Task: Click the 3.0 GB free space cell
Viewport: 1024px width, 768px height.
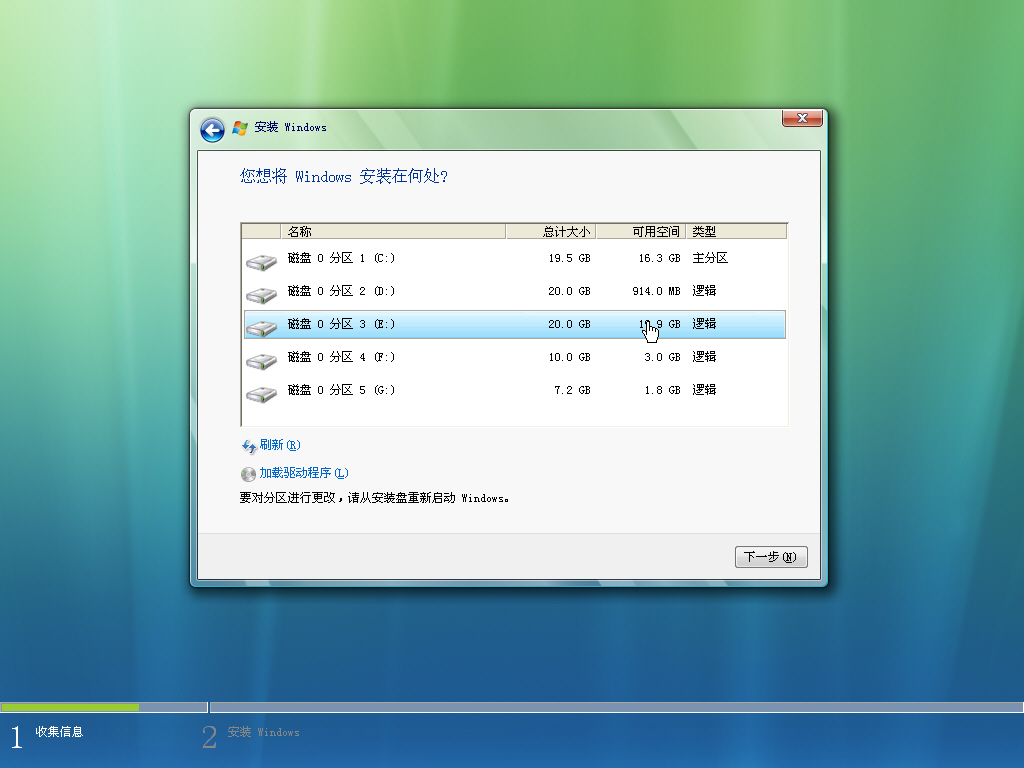Action: coord(662,357)
